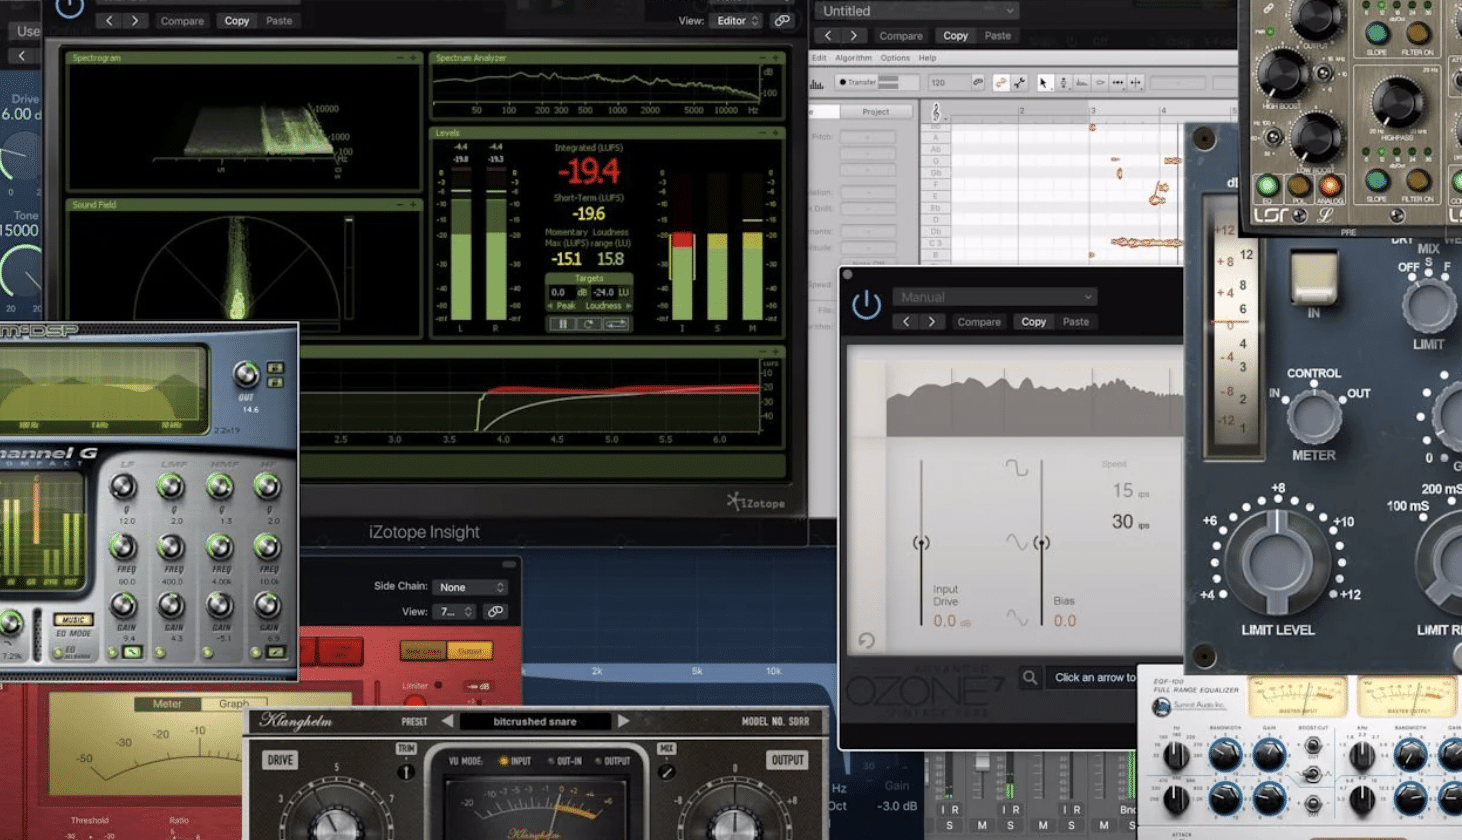Select the formant tool in Melodyne toolbar
This screenshot has height=840, width=1462.
(1081, 82)
